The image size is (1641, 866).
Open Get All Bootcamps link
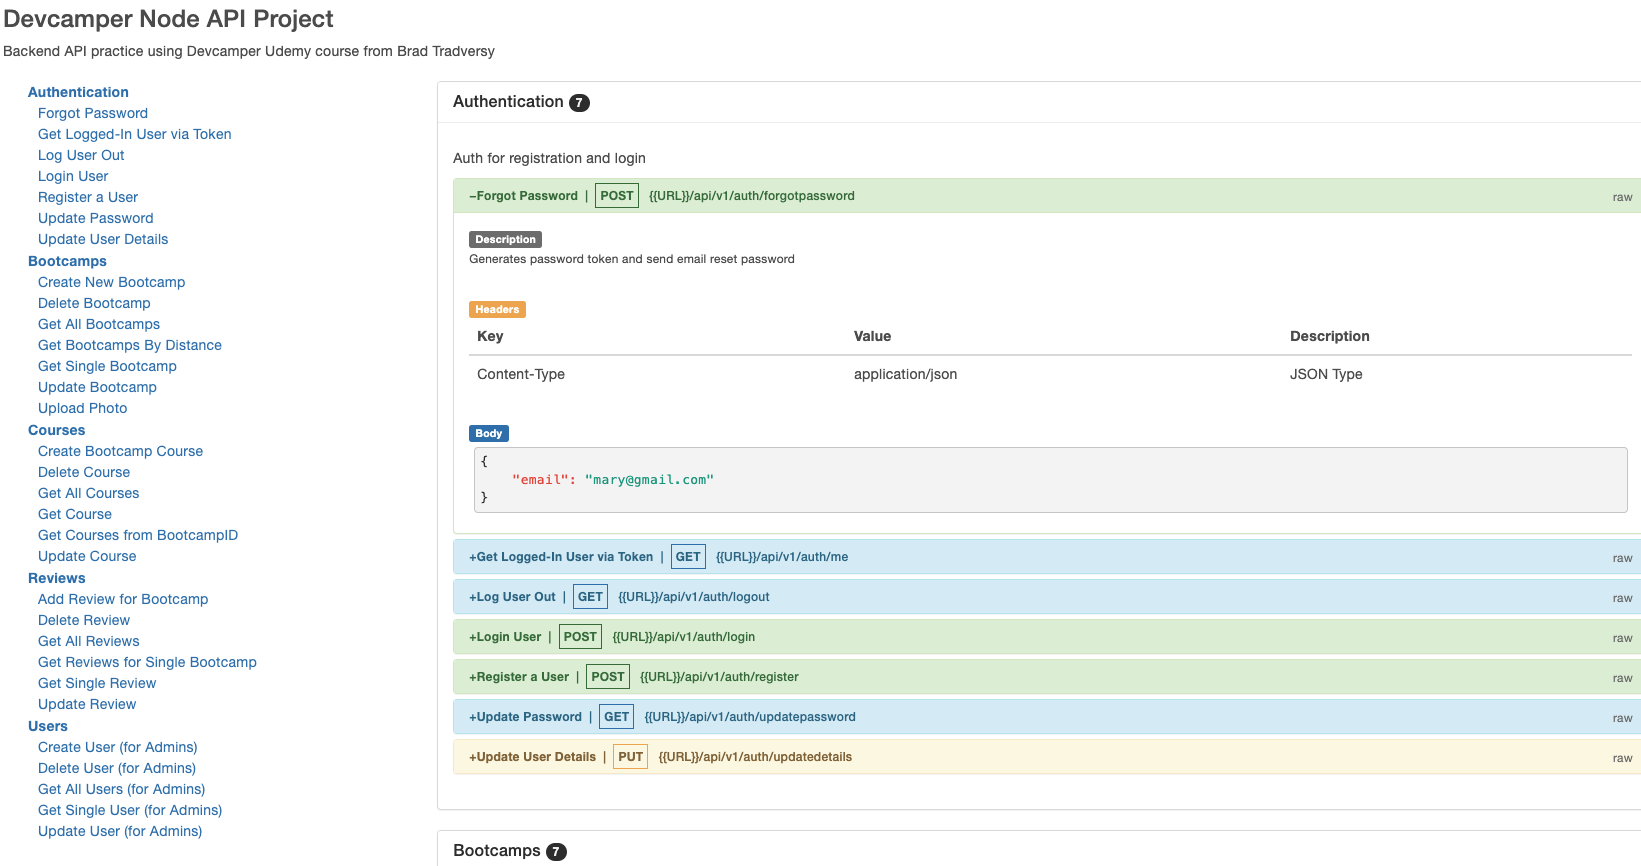pos(99,324)
